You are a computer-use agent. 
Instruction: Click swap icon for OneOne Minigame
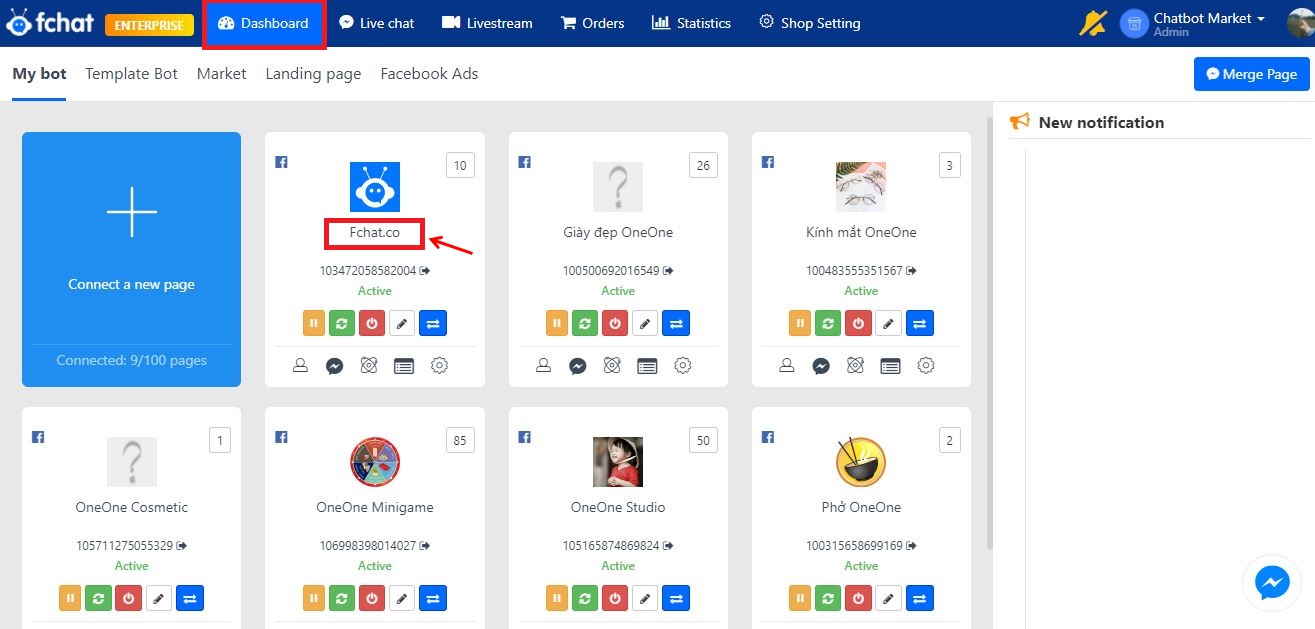[433, 598]
